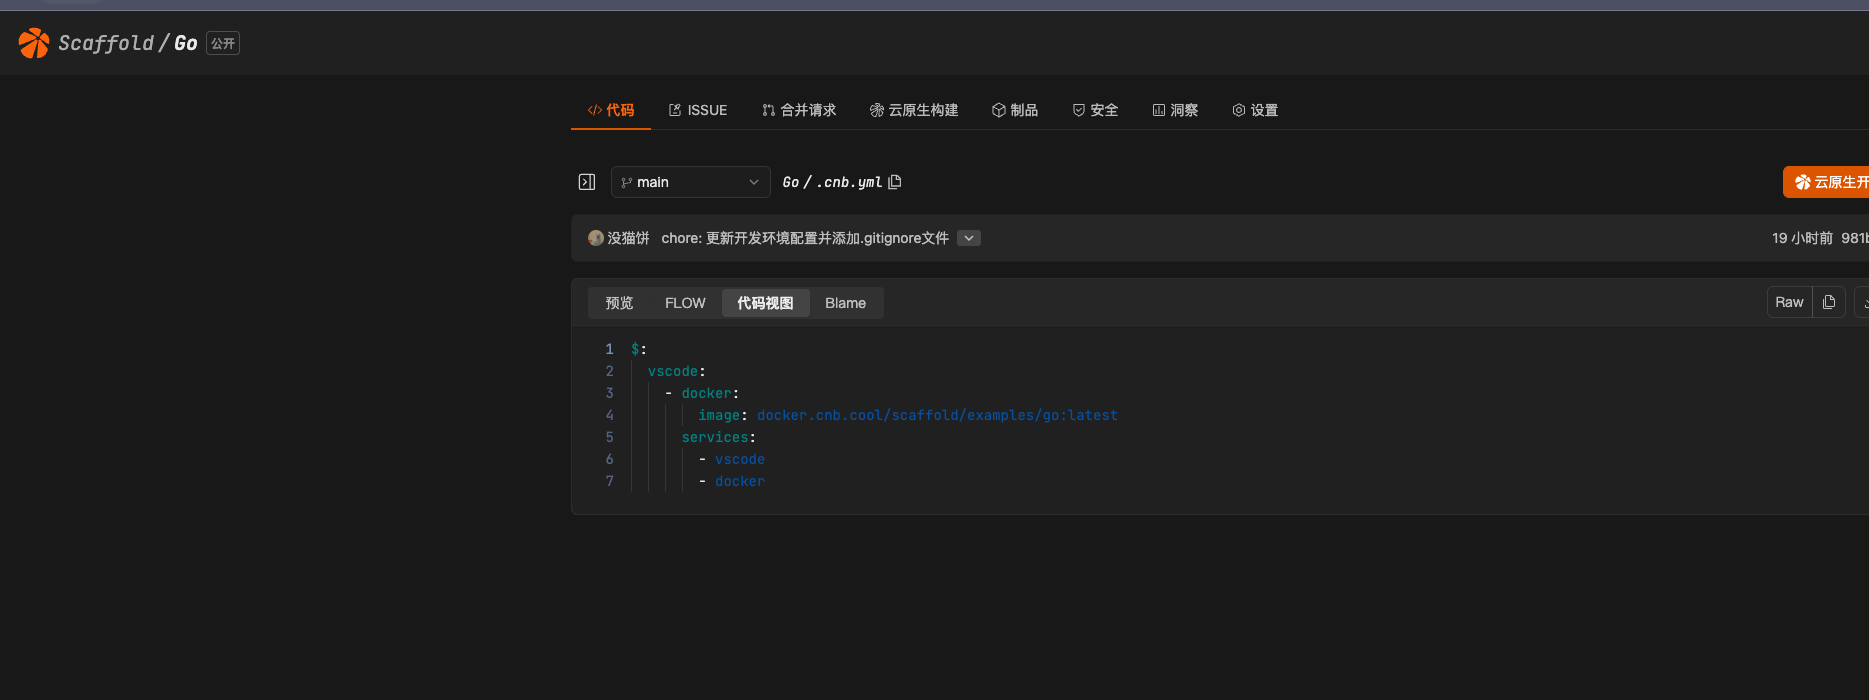Switch to 预览 view mode
This screenshot has height=700, width=1869.
point(619,303)
